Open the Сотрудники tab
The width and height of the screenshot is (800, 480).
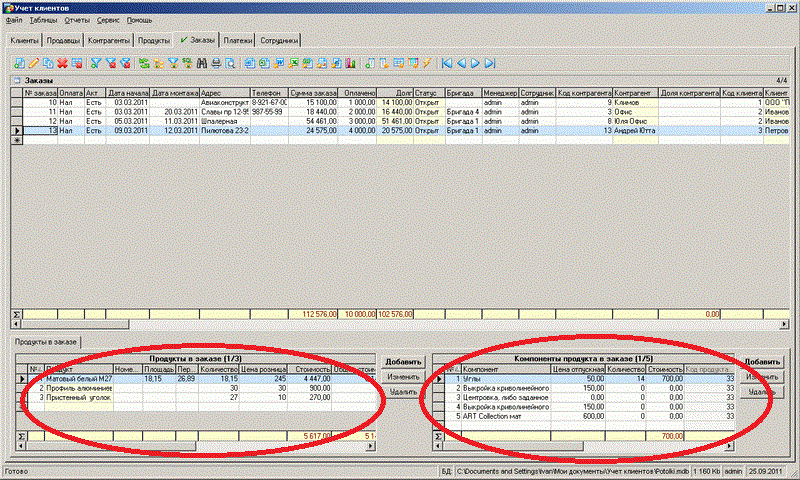(x=279, y=41)
